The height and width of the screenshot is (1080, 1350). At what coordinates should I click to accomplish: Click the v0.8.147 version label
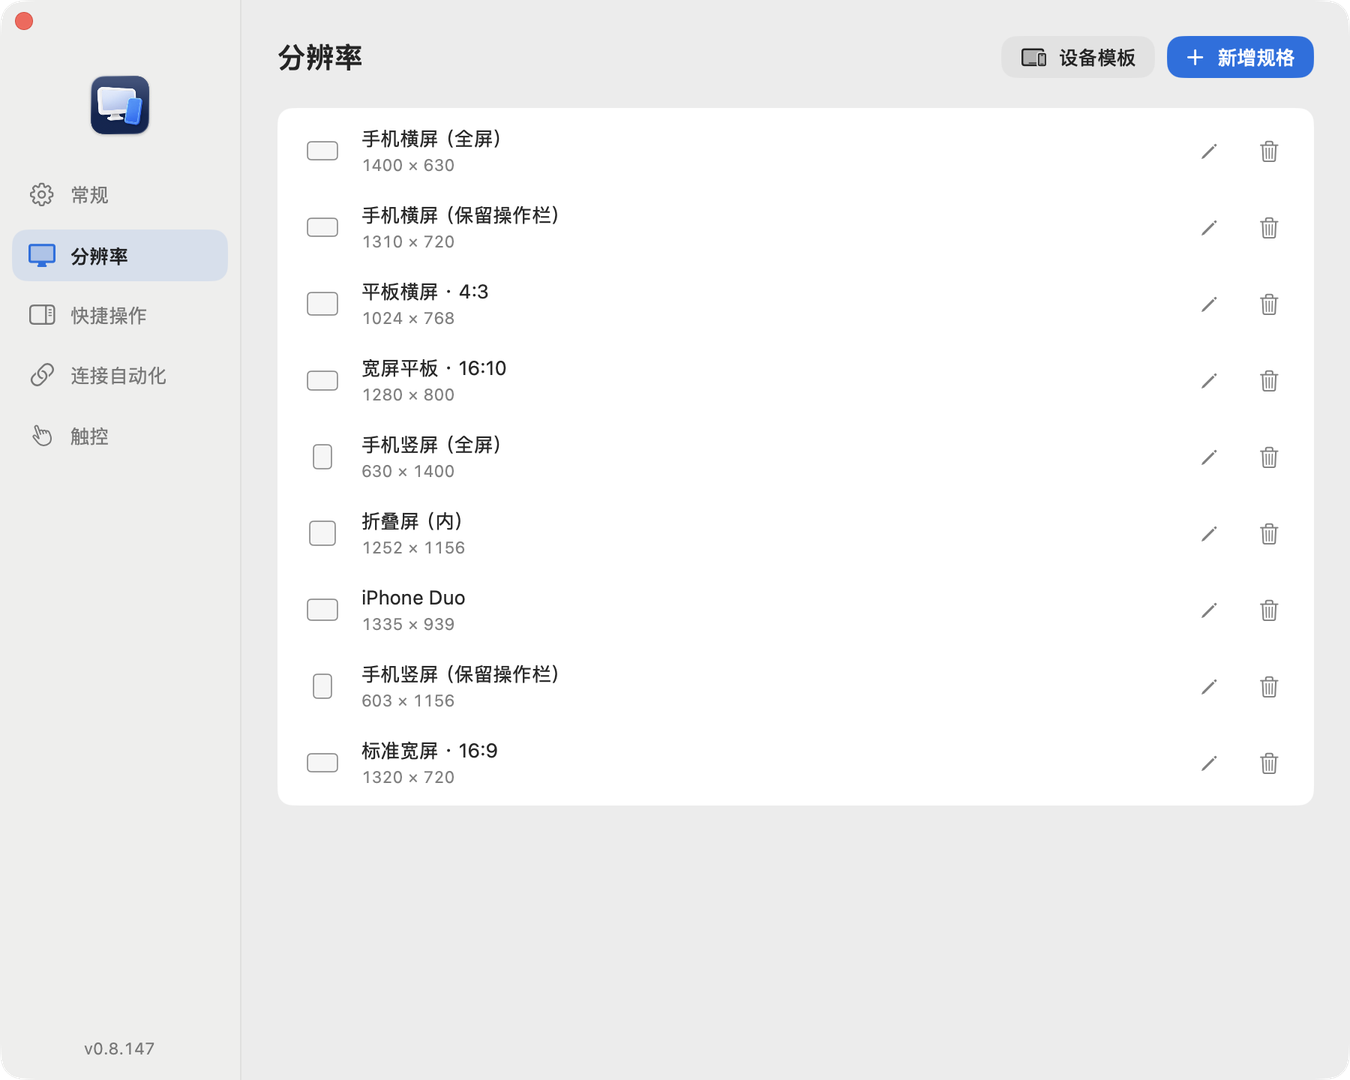119,1048
